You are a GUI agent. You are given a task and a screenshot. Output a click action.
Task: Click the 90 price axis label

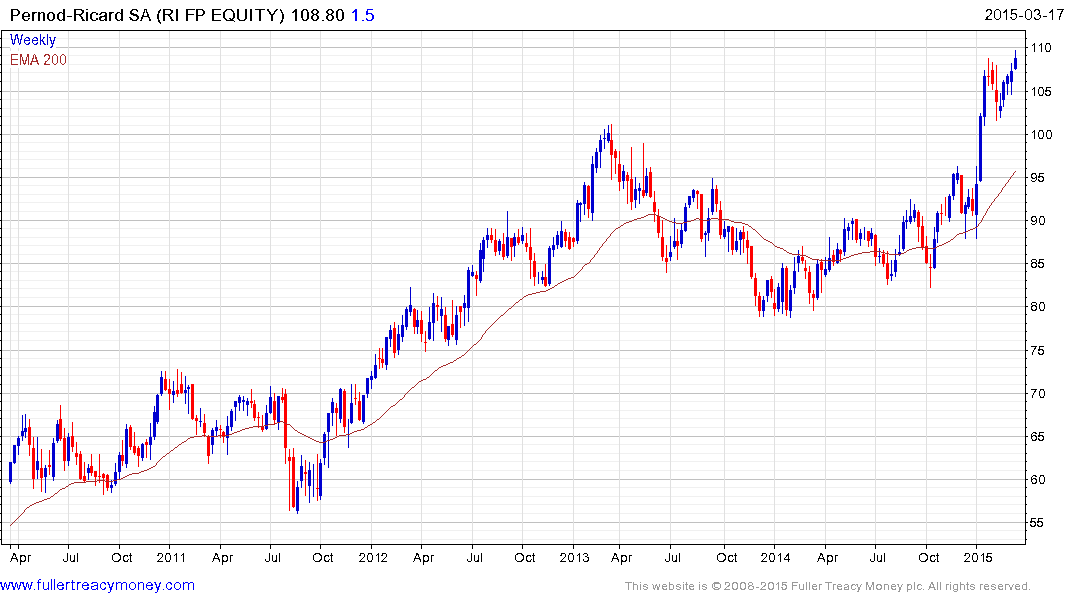(1038, 221)
